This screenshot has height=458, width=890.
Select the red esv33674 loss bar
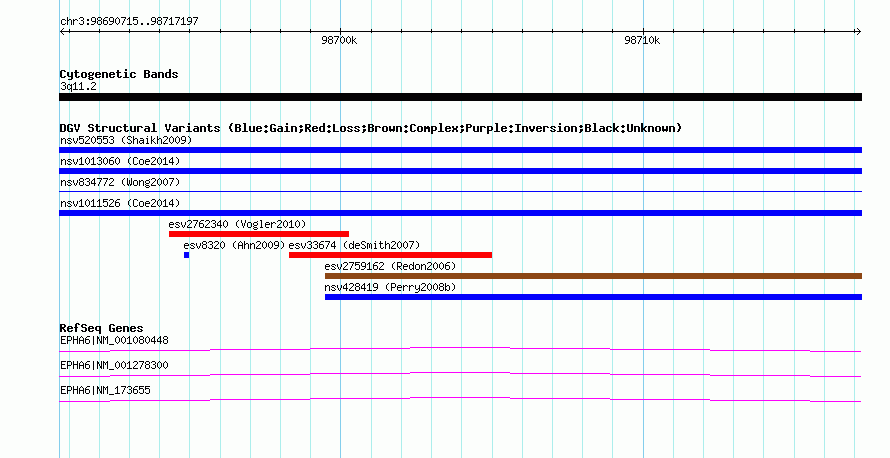point(391,255)
